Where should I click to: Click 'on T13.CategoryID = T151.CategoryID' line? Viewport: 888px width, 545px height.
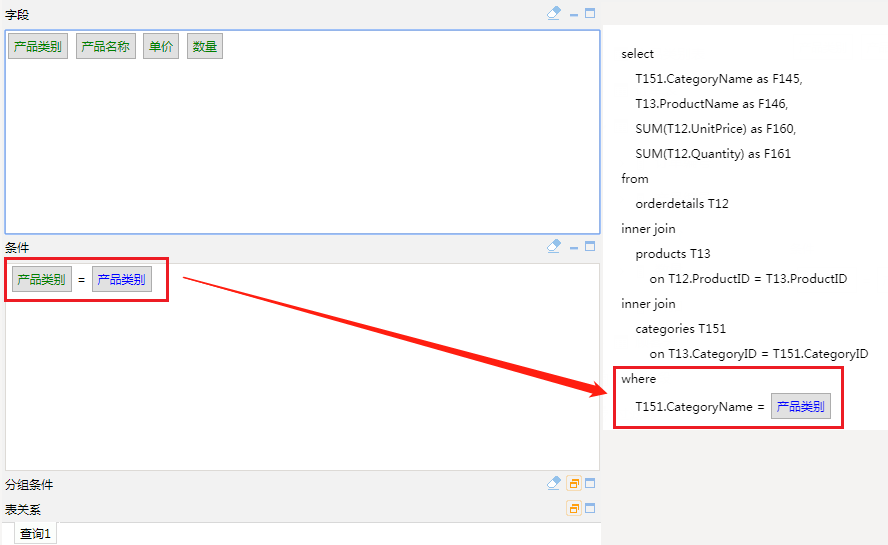(x=759, y=354)
